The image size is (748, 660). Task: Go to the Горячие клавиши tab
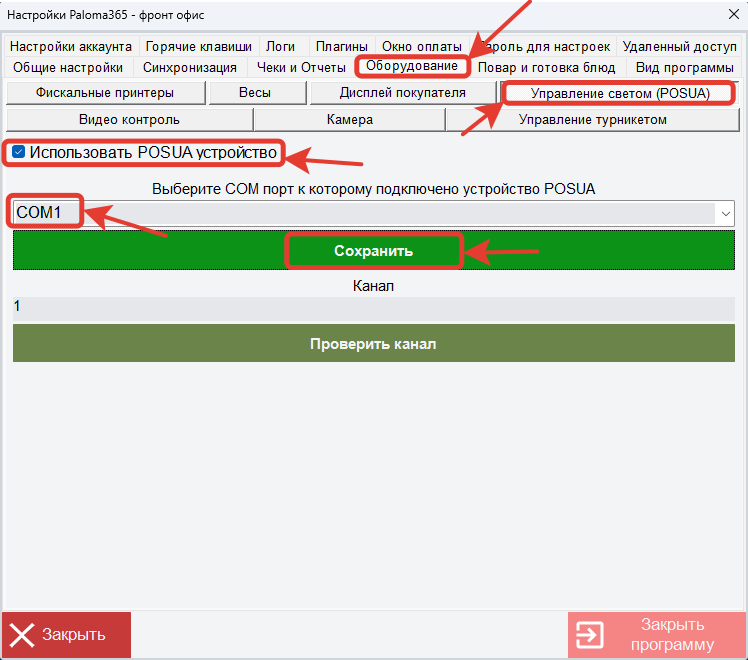click(198, 46)
